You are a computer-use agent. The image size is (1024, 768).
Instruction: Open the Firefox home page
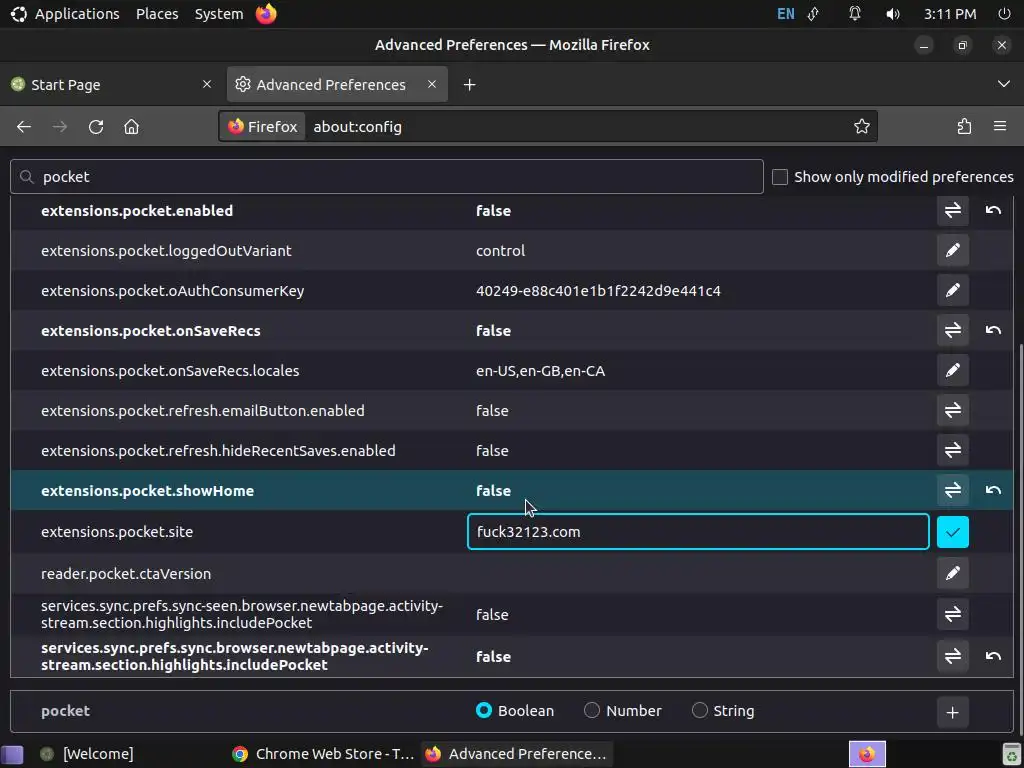click(131, 127)
